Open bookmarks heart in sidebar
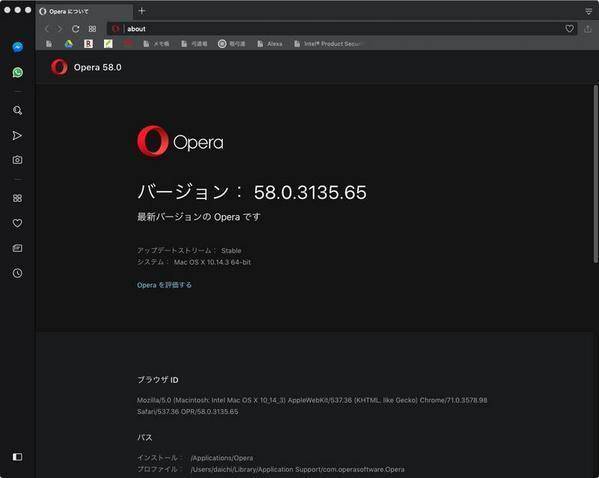This screenshot has height=478, width=599. [17, 223]
